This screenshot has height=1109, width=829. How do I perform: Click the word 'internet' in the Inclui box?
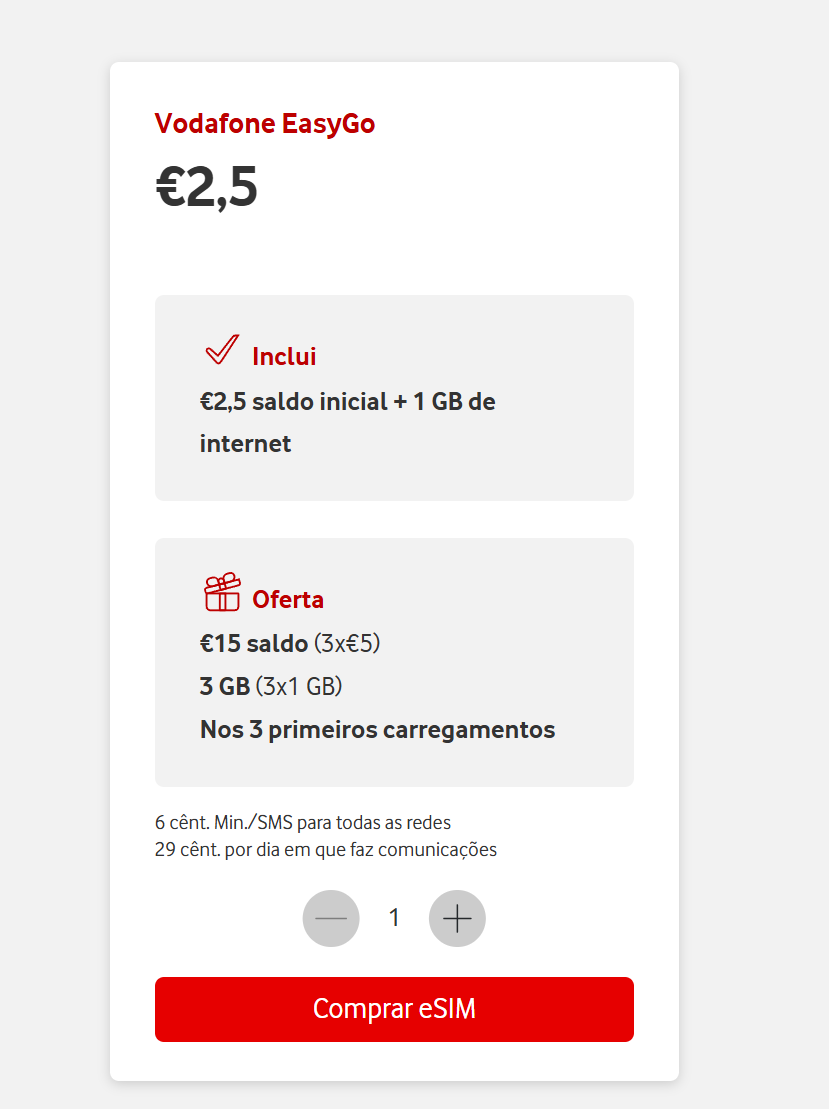coord(245,444)
